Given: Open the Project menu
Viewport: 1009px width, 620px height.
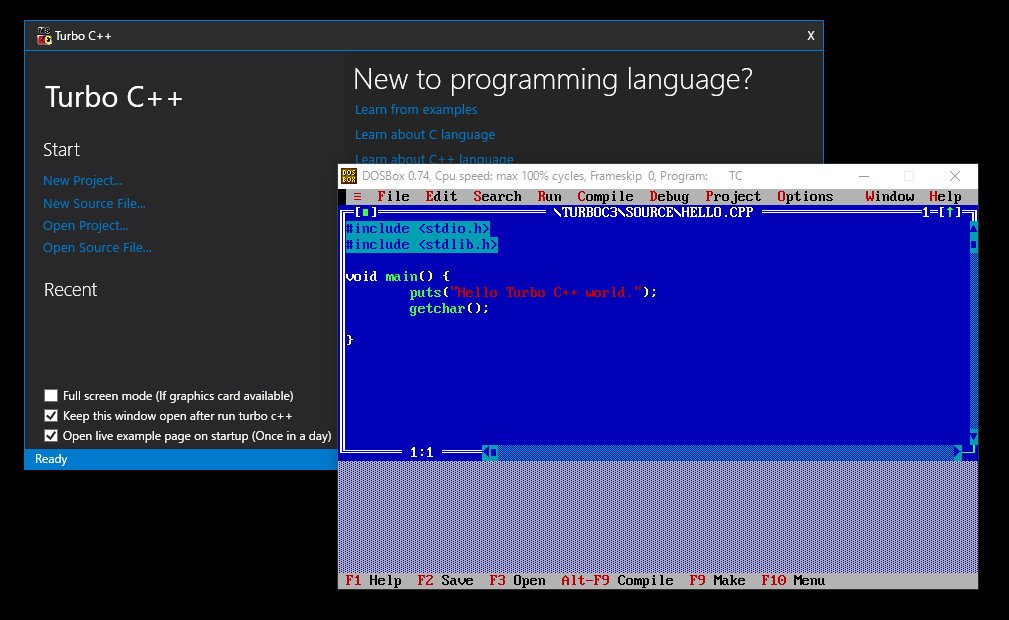Looking at the screenshot, I should (x=733, y=196).
